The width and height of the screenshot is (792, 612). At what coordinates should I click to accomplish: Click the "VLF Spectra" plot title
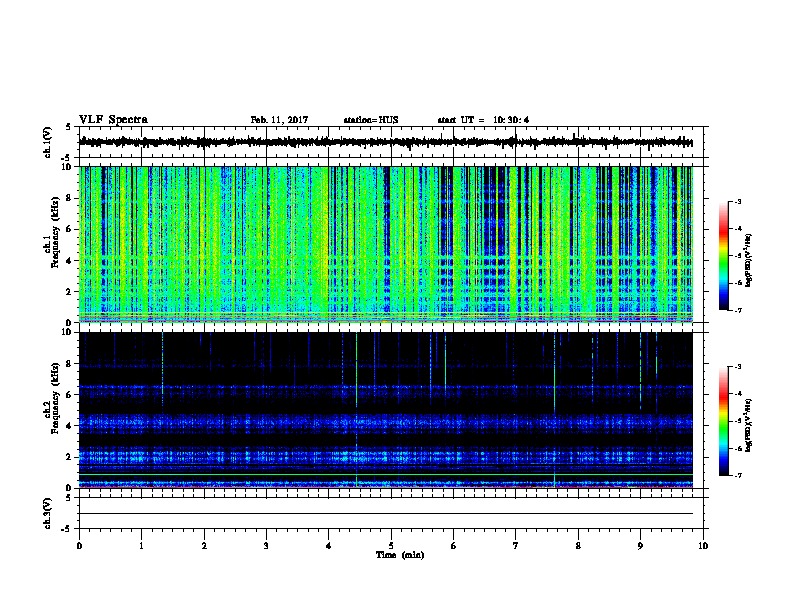tap(113, 120)
